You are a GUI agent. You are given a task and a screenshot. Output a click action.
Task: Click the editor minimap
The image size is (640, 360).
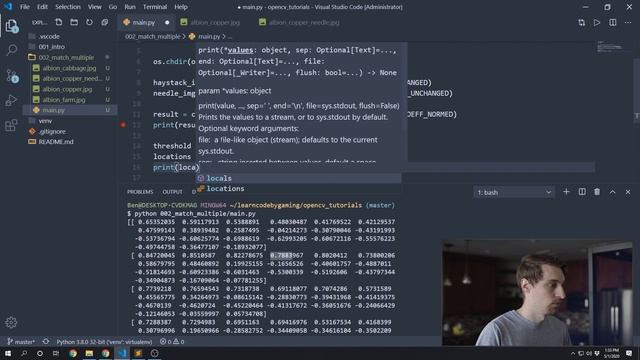610,47
